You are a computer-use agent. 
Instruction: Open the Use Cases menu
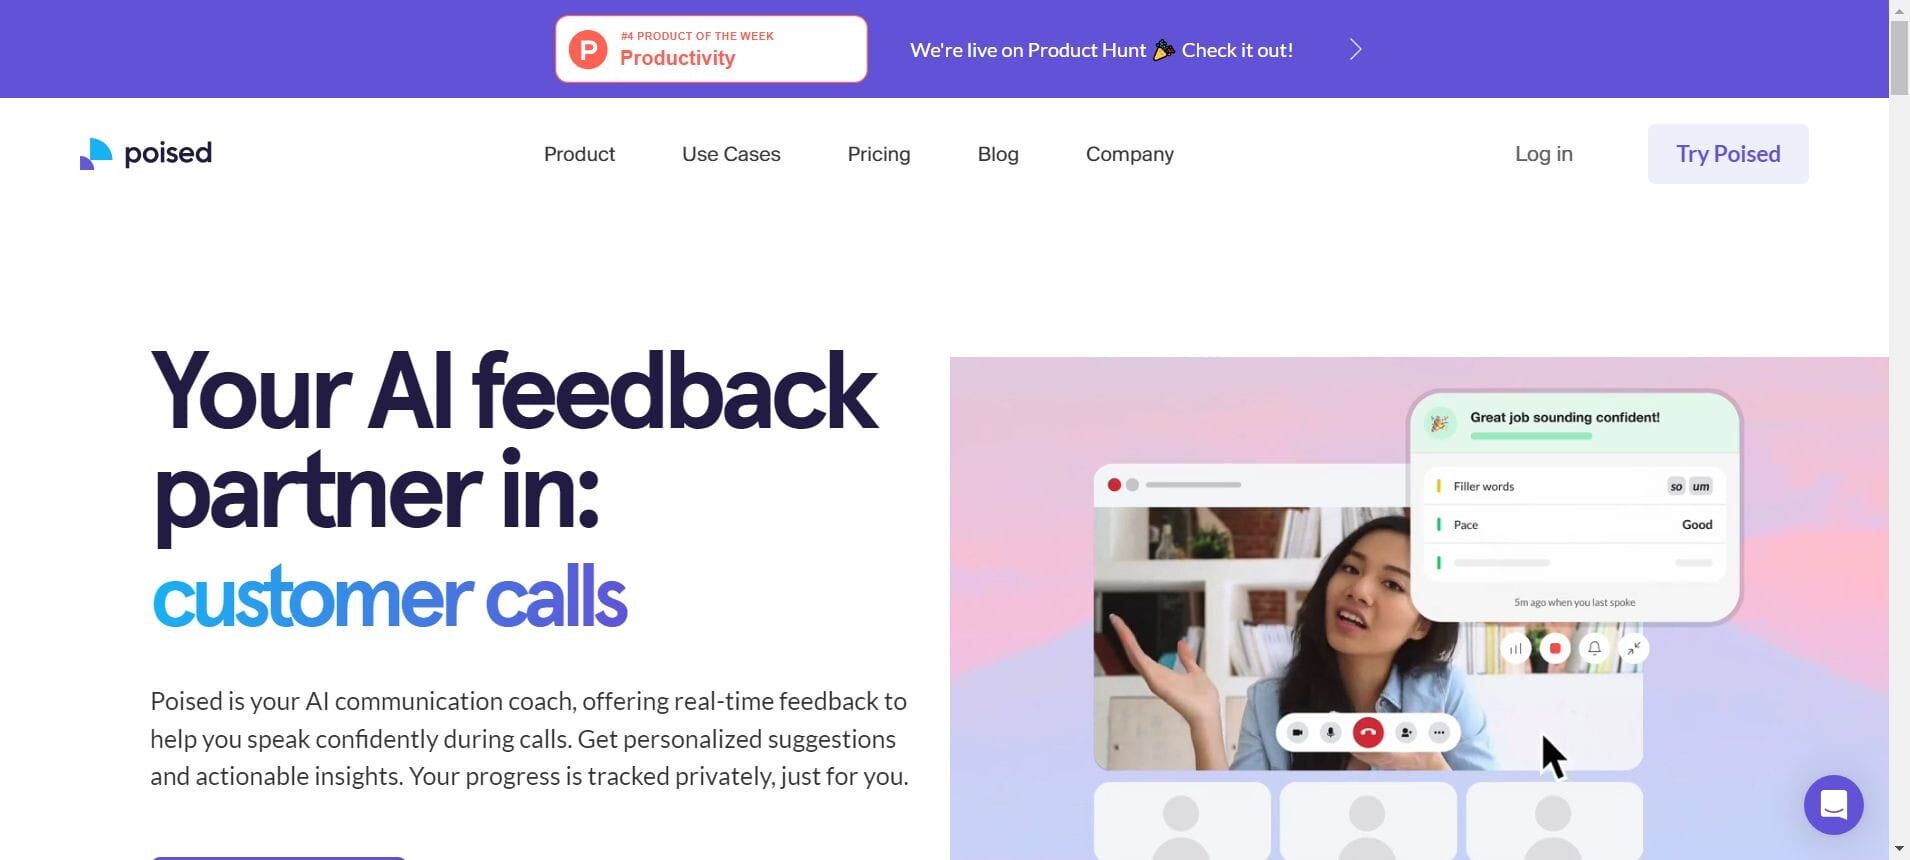[x=731, y=154]
